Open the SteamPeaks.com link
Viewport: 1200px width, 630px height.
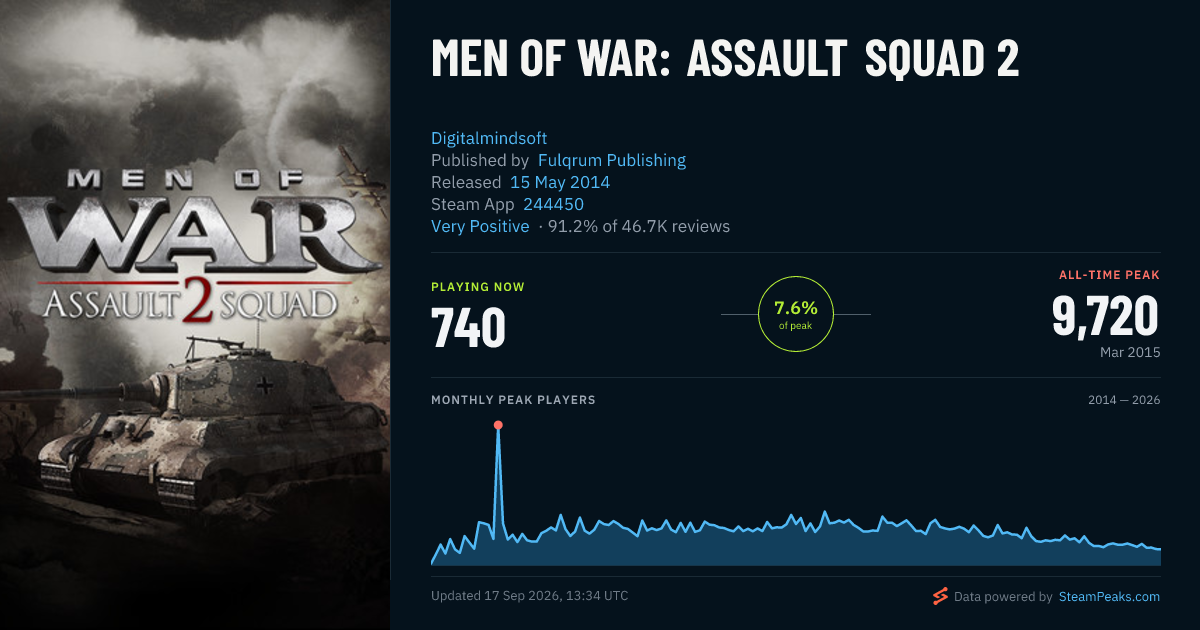pyautogui.click(x=1109, y=597)
